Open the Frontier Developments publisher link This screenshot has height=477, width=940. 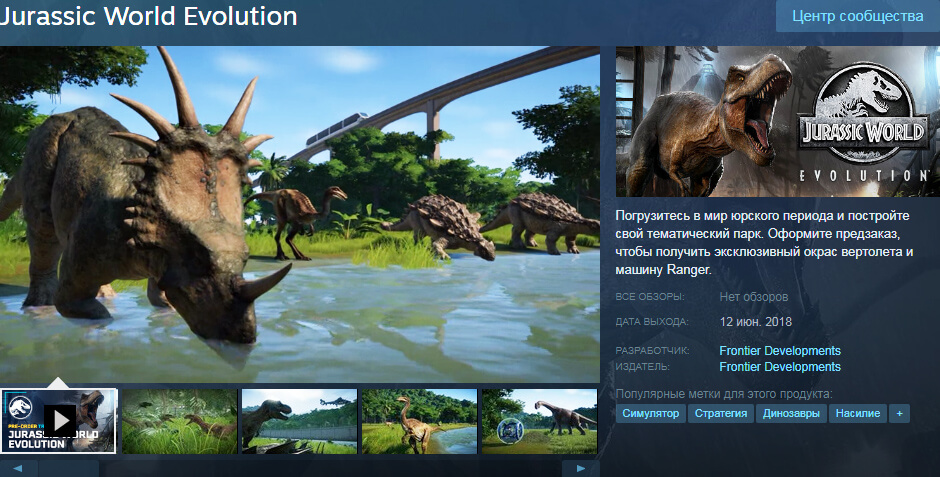[780, 366]
